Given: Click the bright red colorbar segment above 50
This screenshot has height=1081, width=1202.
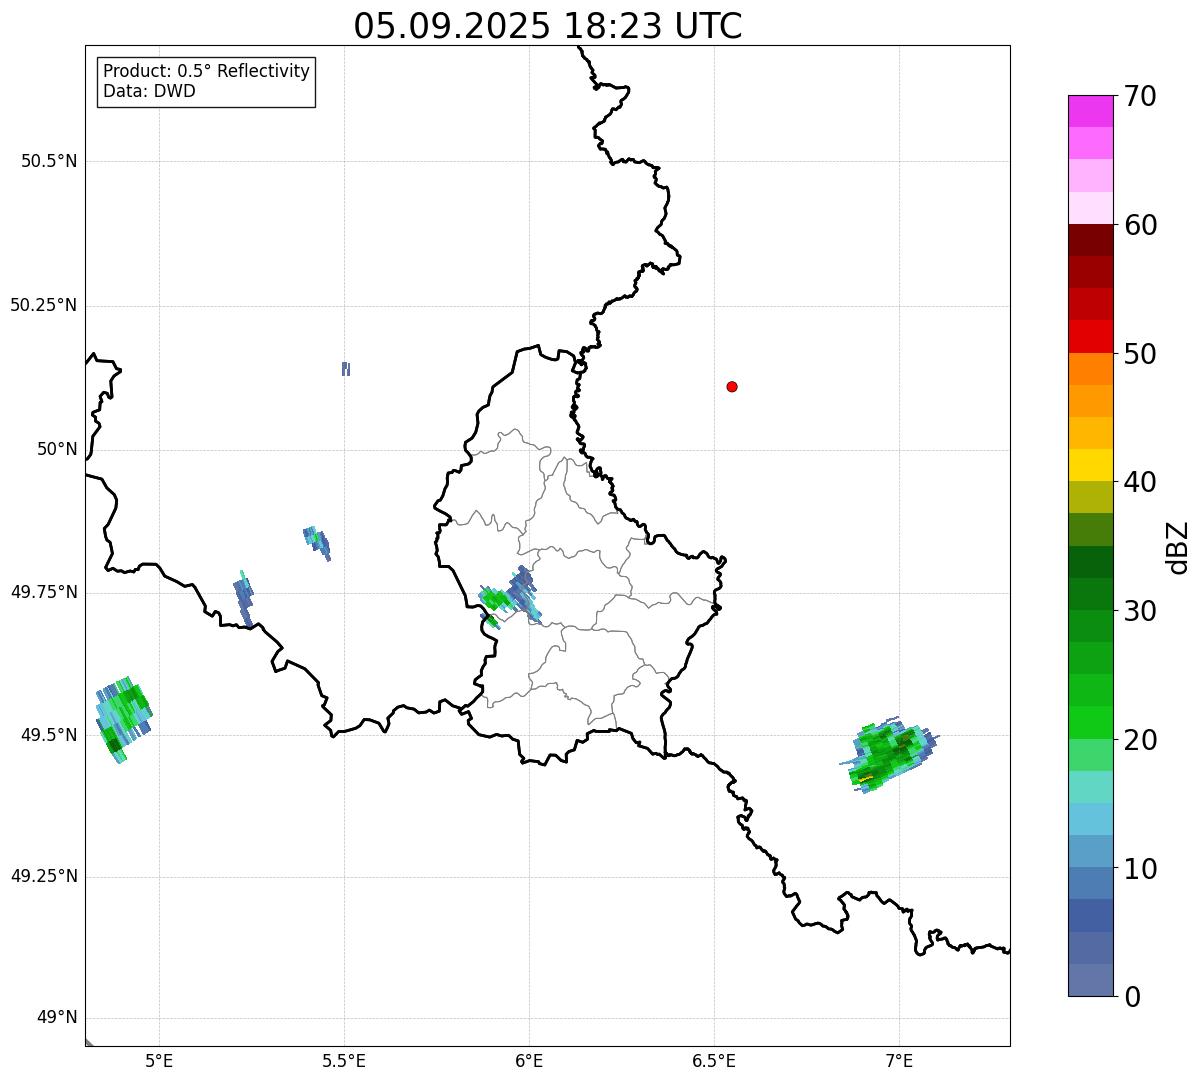Looking at the screenshot, I should point(1090,336).
